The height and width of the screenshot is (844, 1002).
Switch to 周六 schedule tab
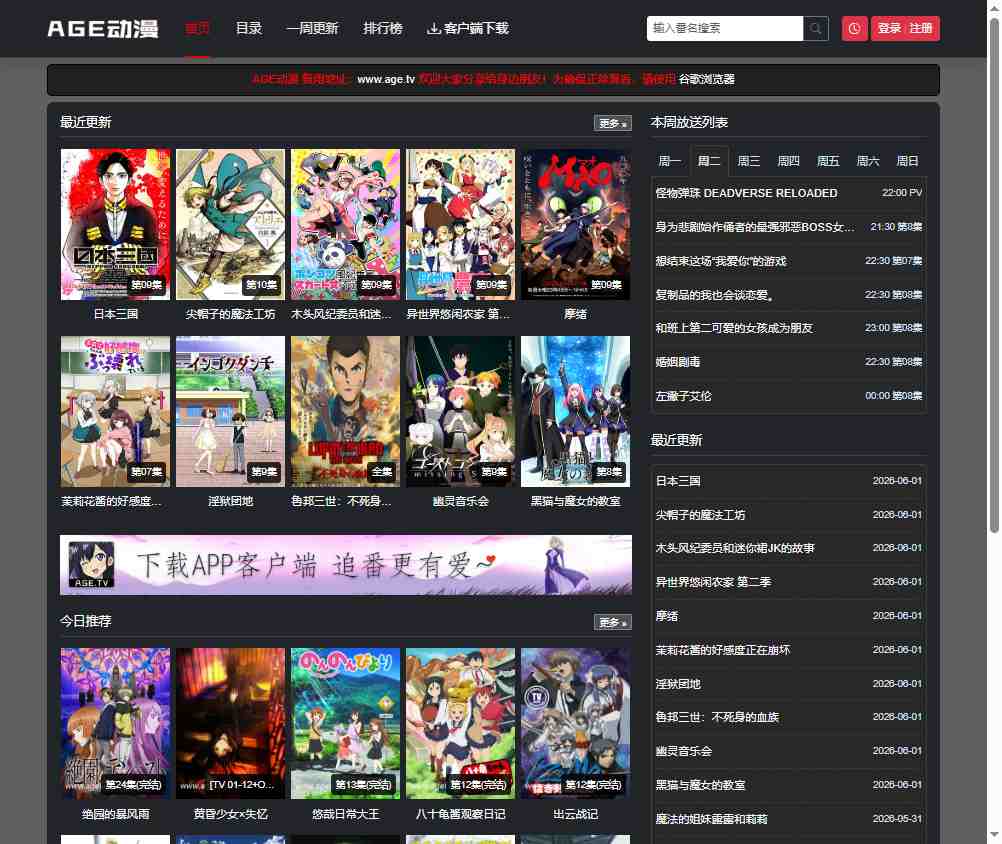click(x=868, y=161)
